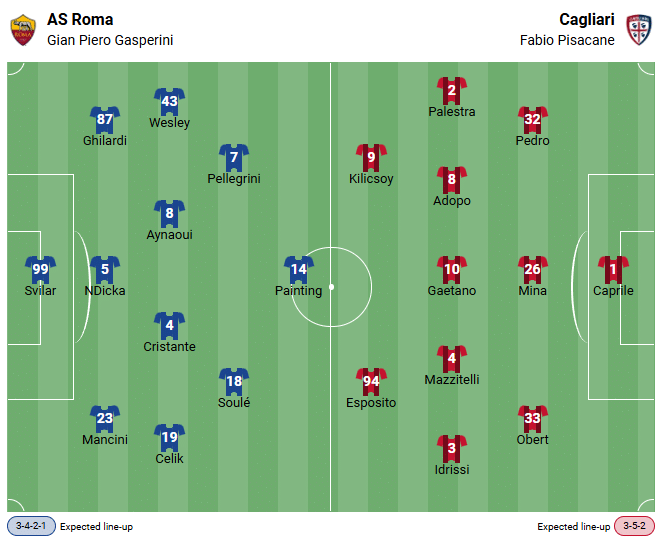Click Mina's number 26 shirt icon
Viewport: 659px width, 539px height.
coord(532,269)
